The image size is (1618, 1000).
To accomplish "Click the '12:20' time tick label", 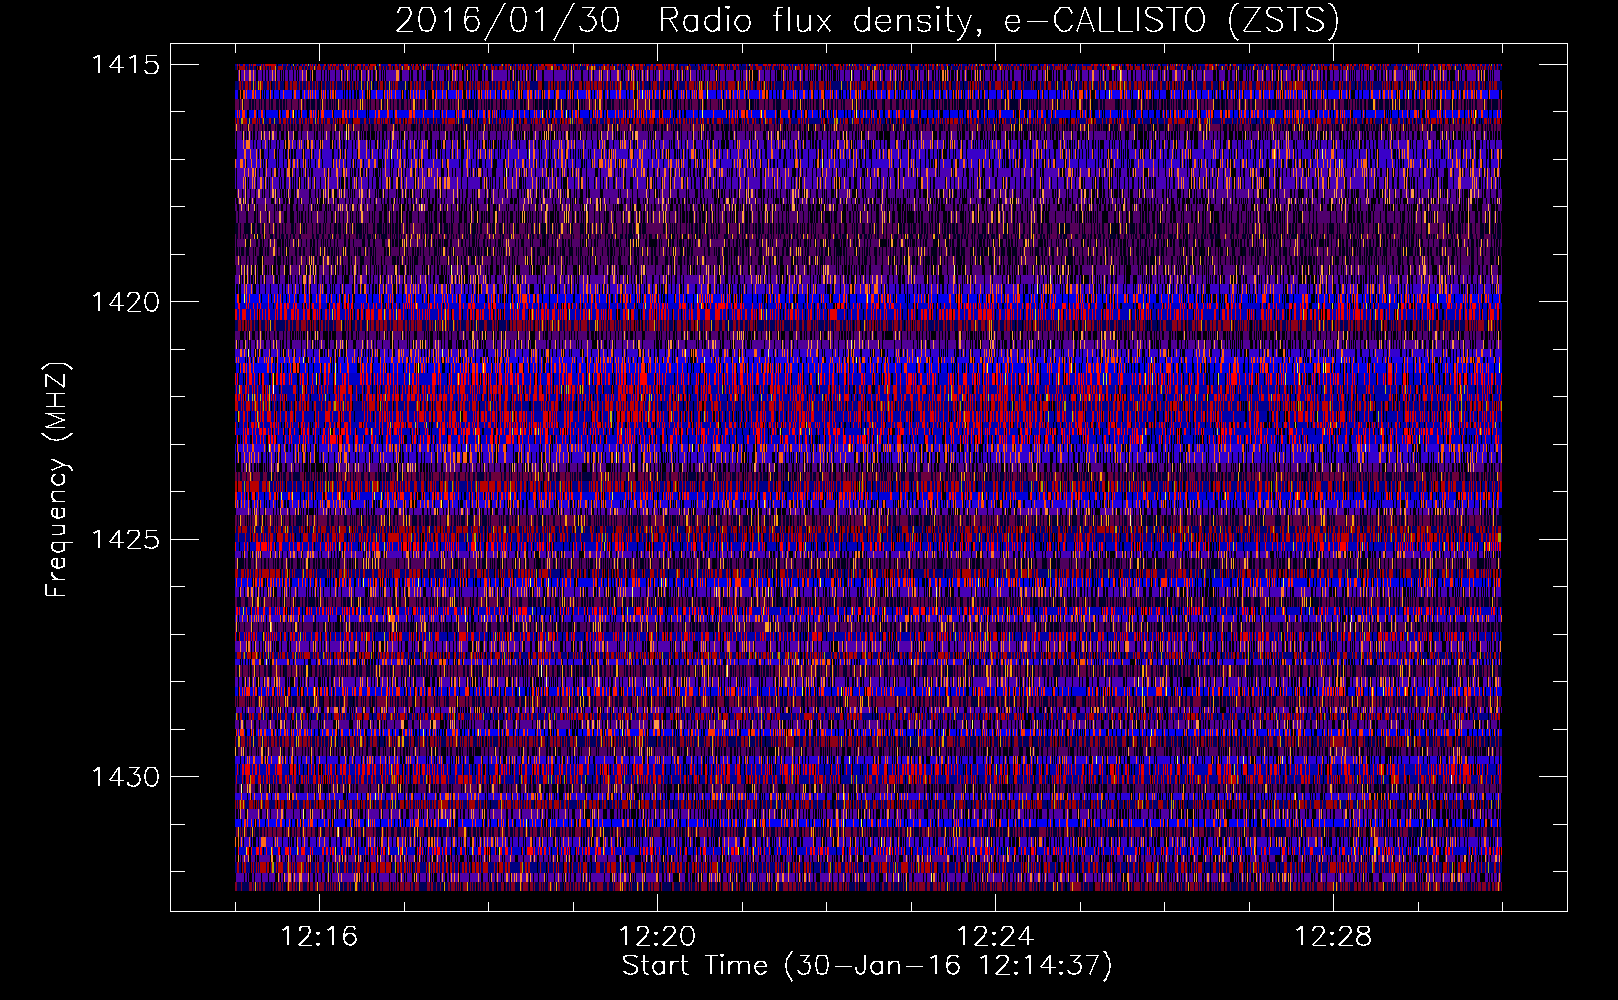I will (658, 936).
